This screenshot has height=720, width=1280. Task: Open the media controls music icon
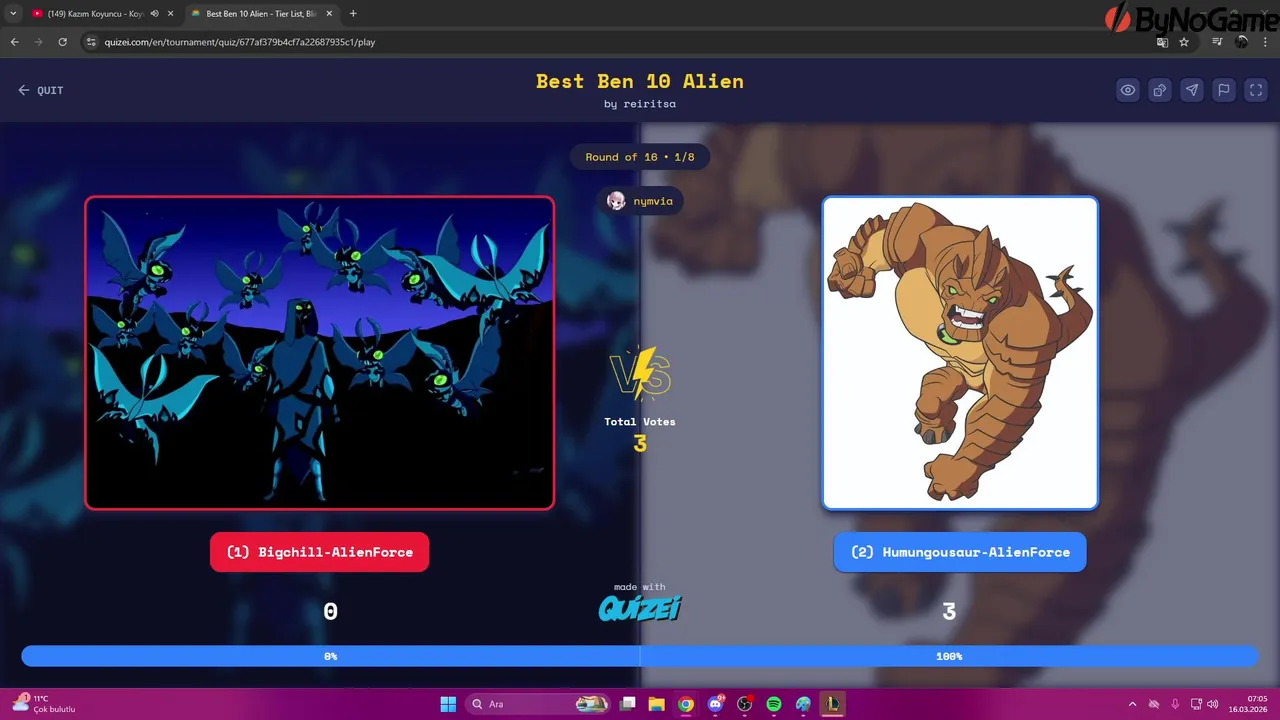[x=1217, y=42]
